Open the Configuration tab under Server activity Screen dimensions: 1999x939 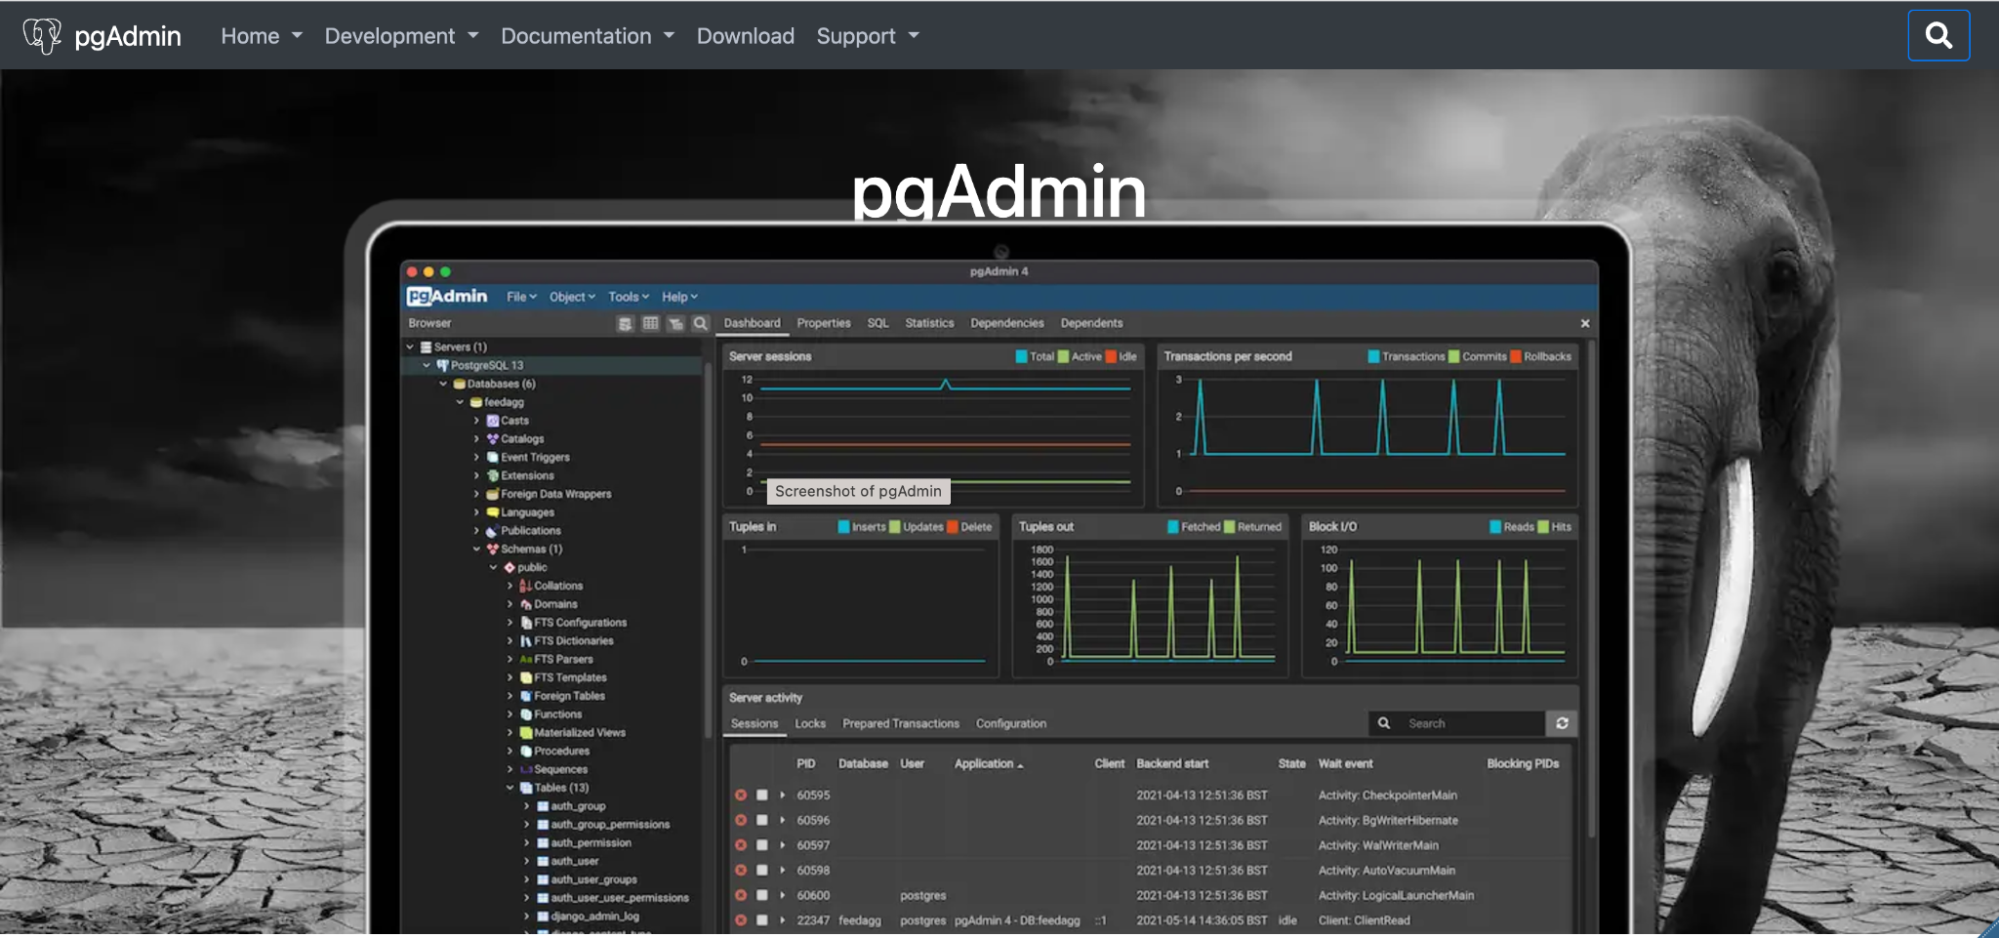[x=1011, y=724]
